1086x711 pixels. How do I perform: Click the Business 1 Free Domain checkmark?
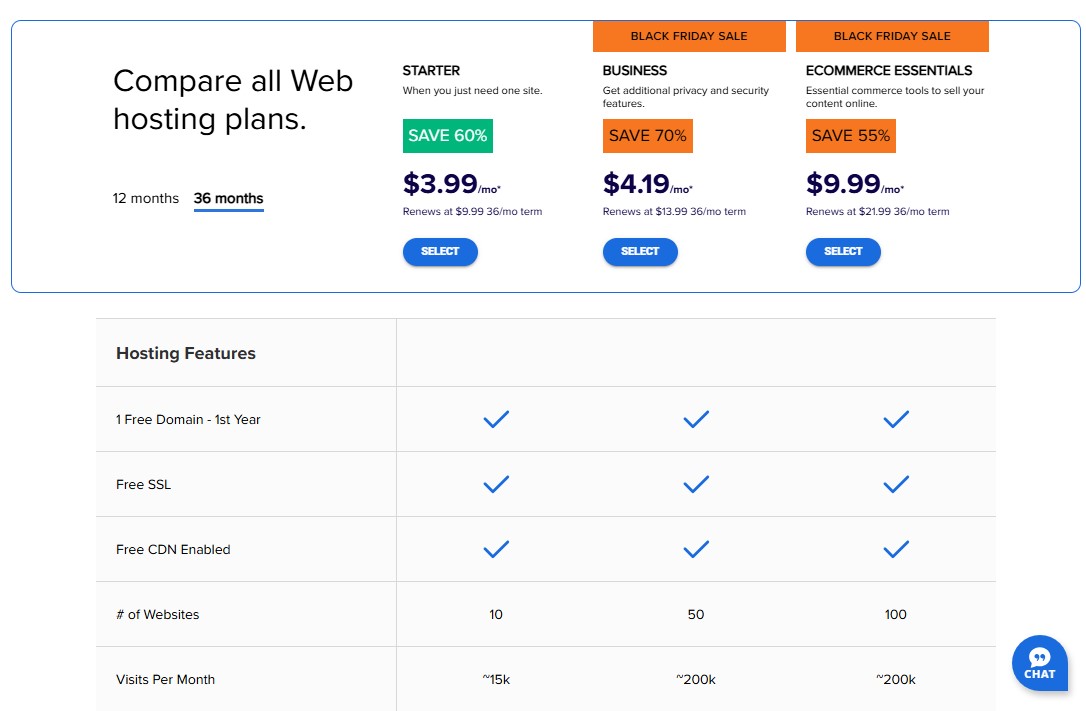[x=696, y=419]
